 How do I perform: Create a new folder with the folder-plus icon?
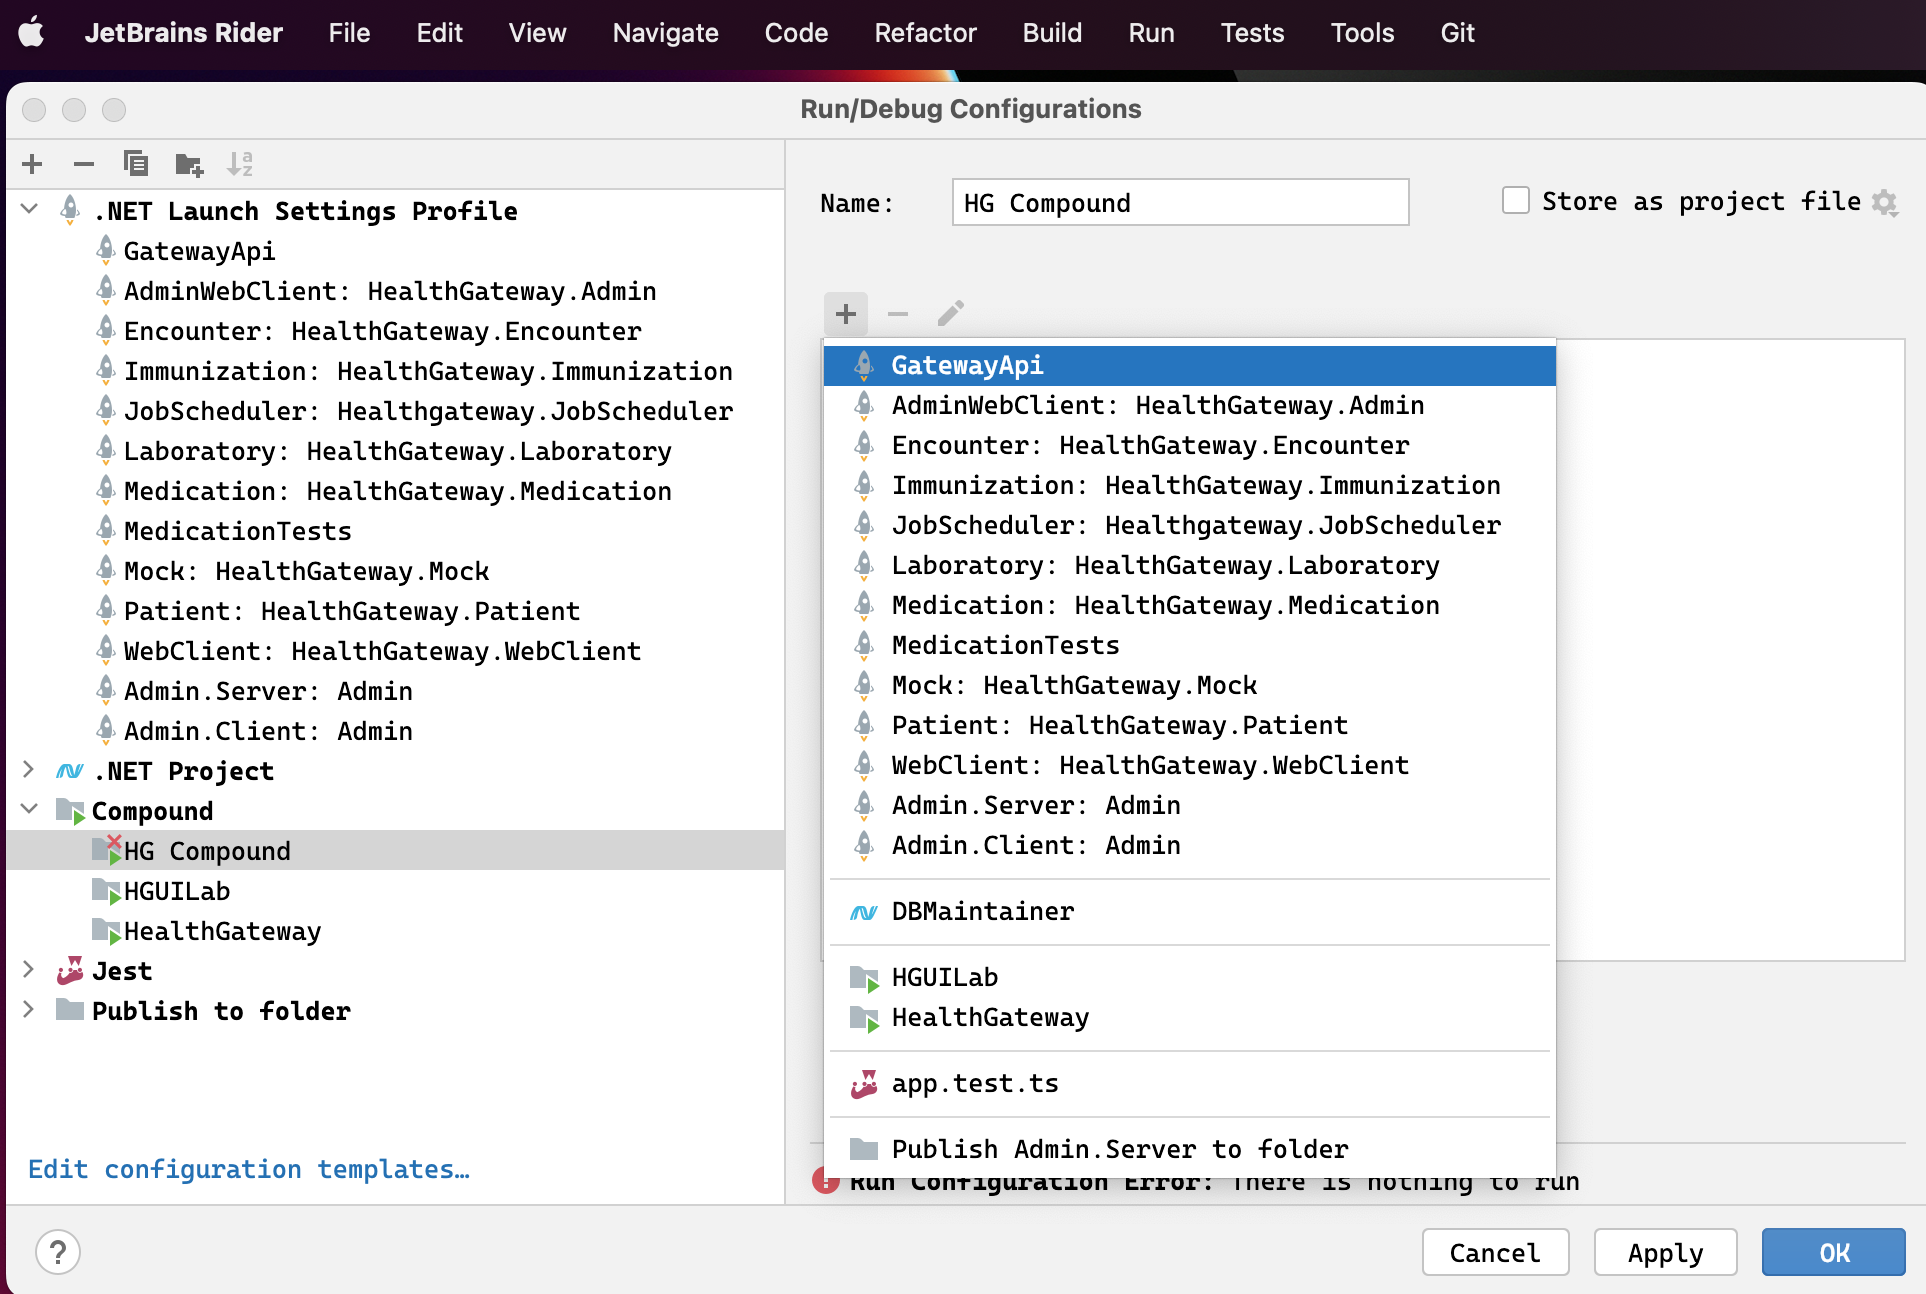[189, 164]
